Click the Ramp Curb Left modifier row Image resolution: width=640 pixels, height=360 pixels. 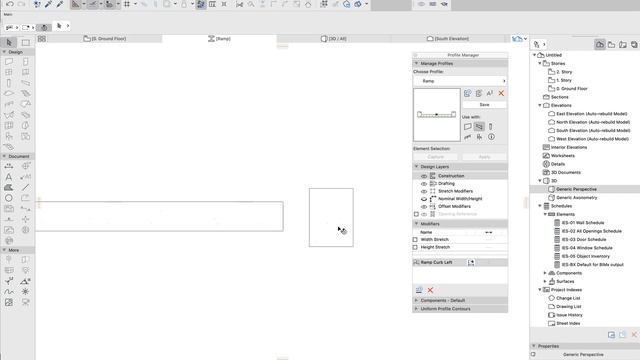pyautogui.click(x=460, y=262)
